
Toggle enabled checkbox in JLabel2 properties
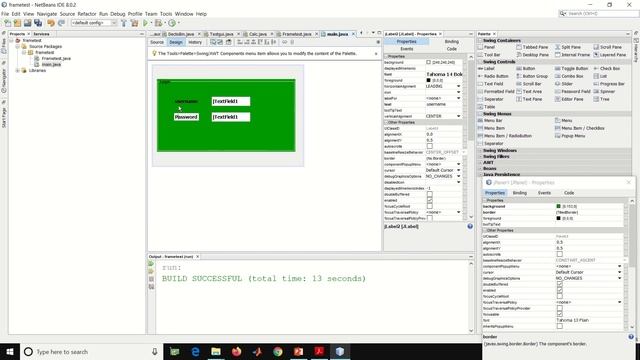coord(429,200)
